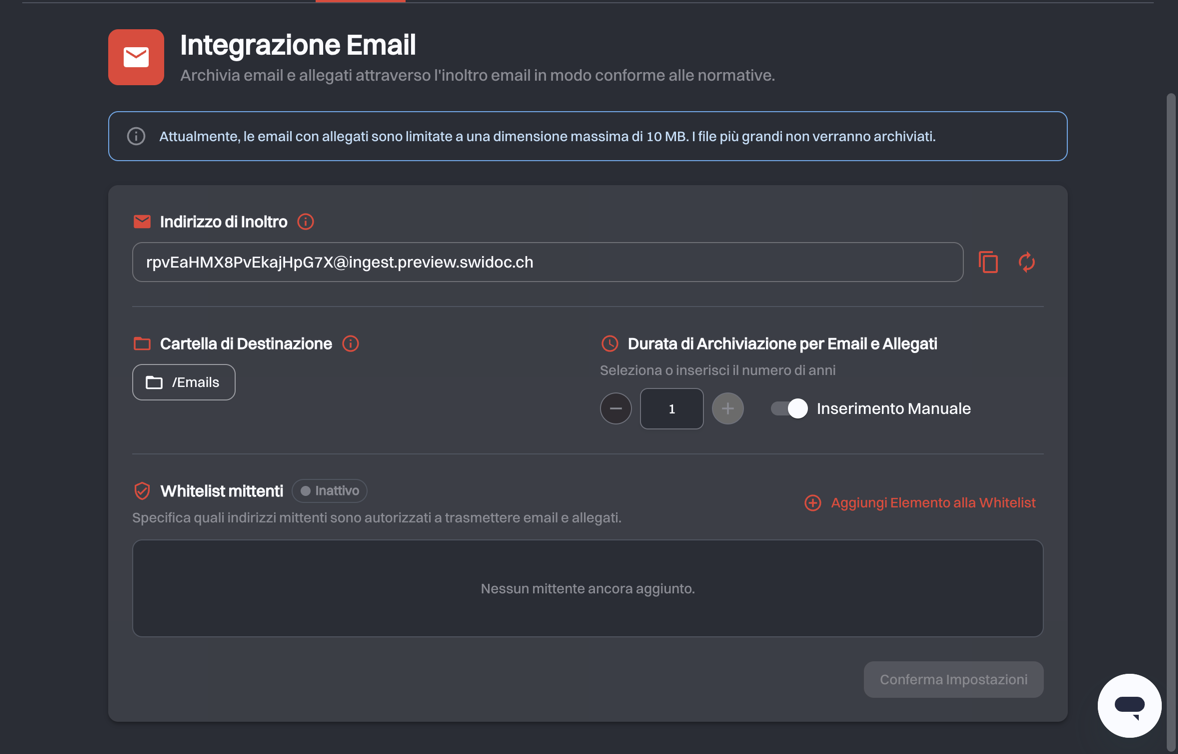Regenerate the forwarding address
The height and width of the screenshot is (754, 1178).
[1026, 262]
